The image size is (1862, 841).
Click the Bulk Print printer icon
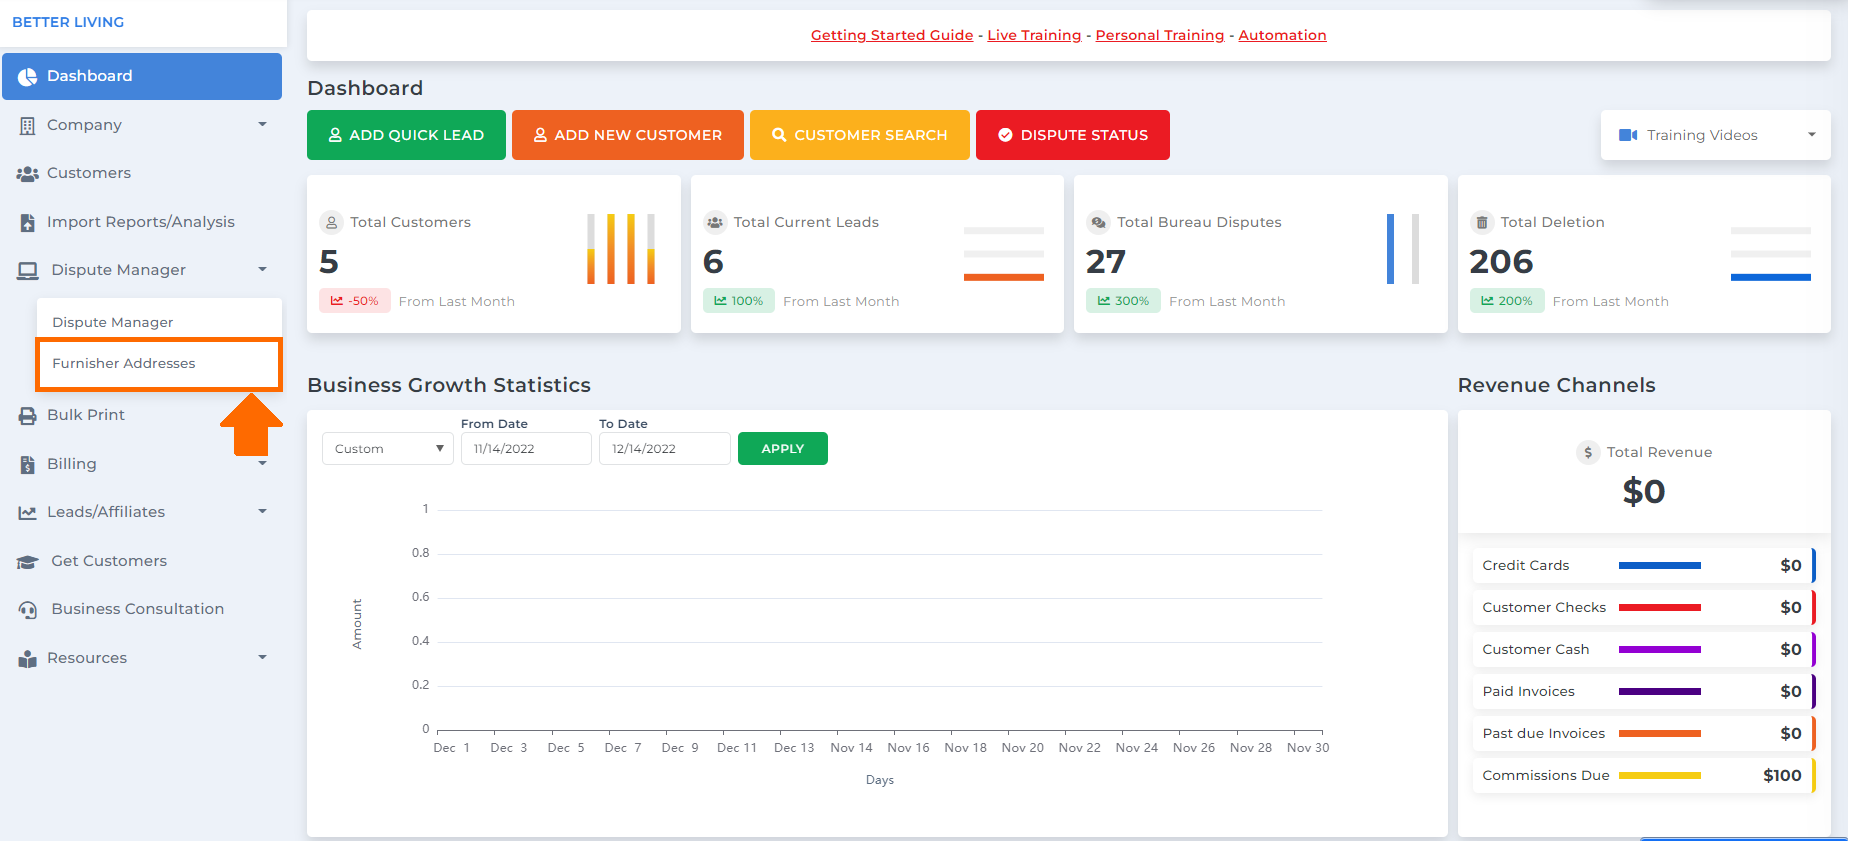28,416
